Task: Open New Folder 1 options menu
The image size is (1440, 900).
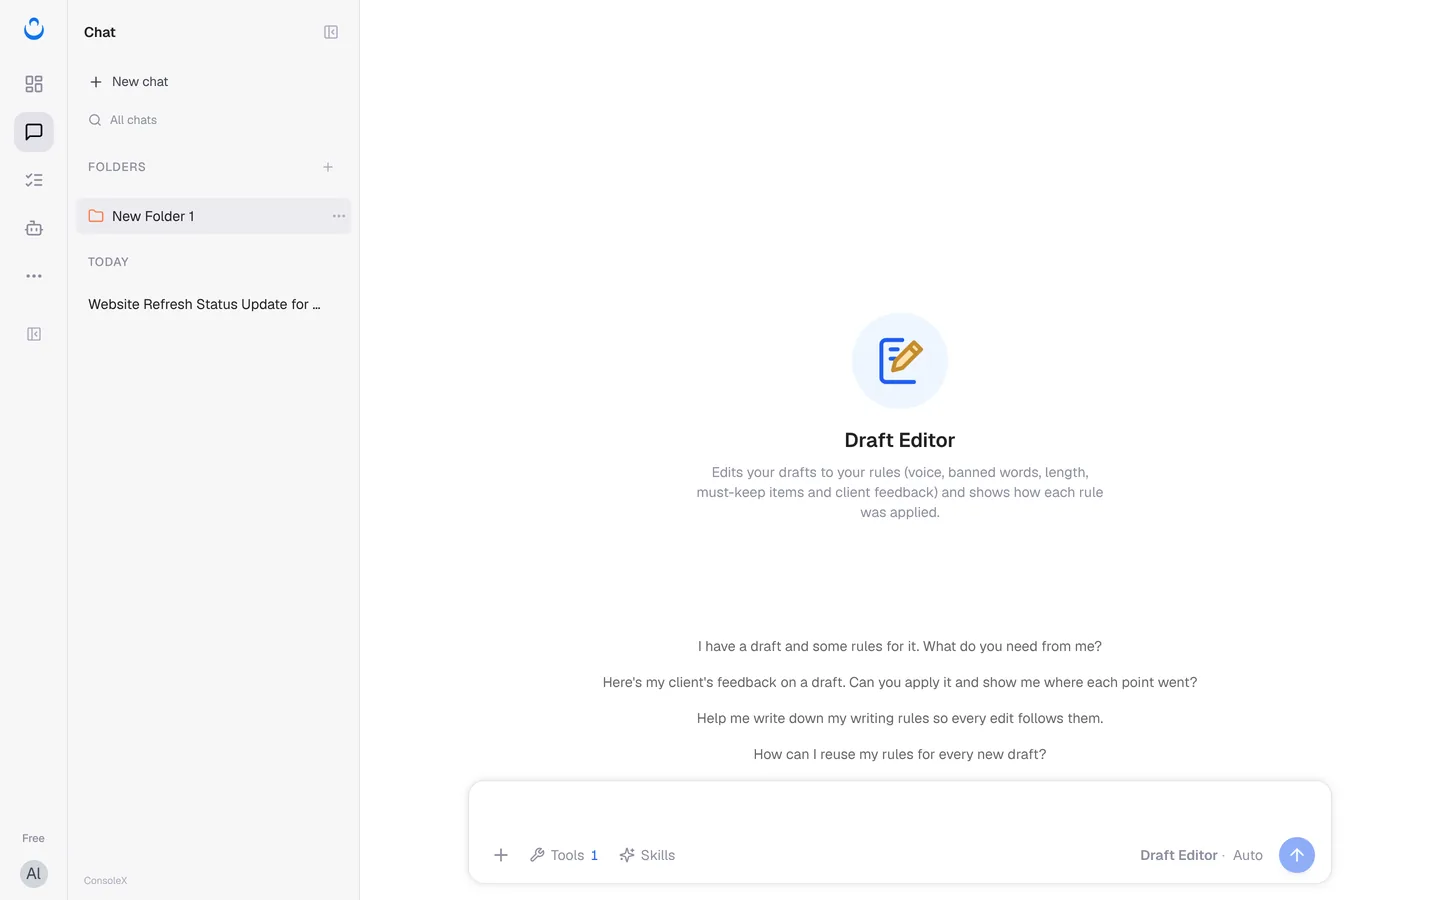Action: point(339,216)
